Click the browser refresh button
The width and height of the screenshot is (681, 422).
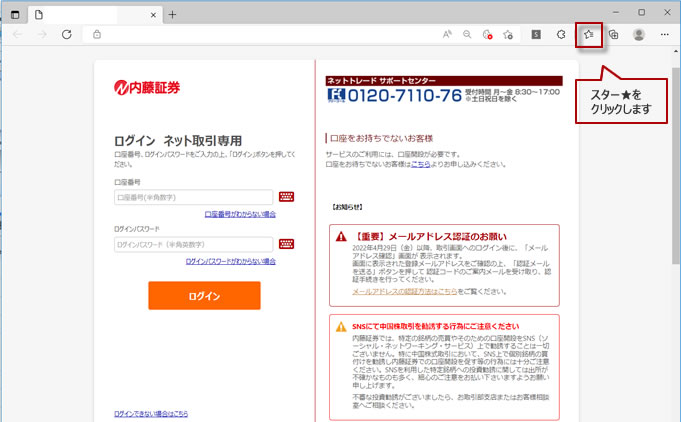[x=67, y=34]
